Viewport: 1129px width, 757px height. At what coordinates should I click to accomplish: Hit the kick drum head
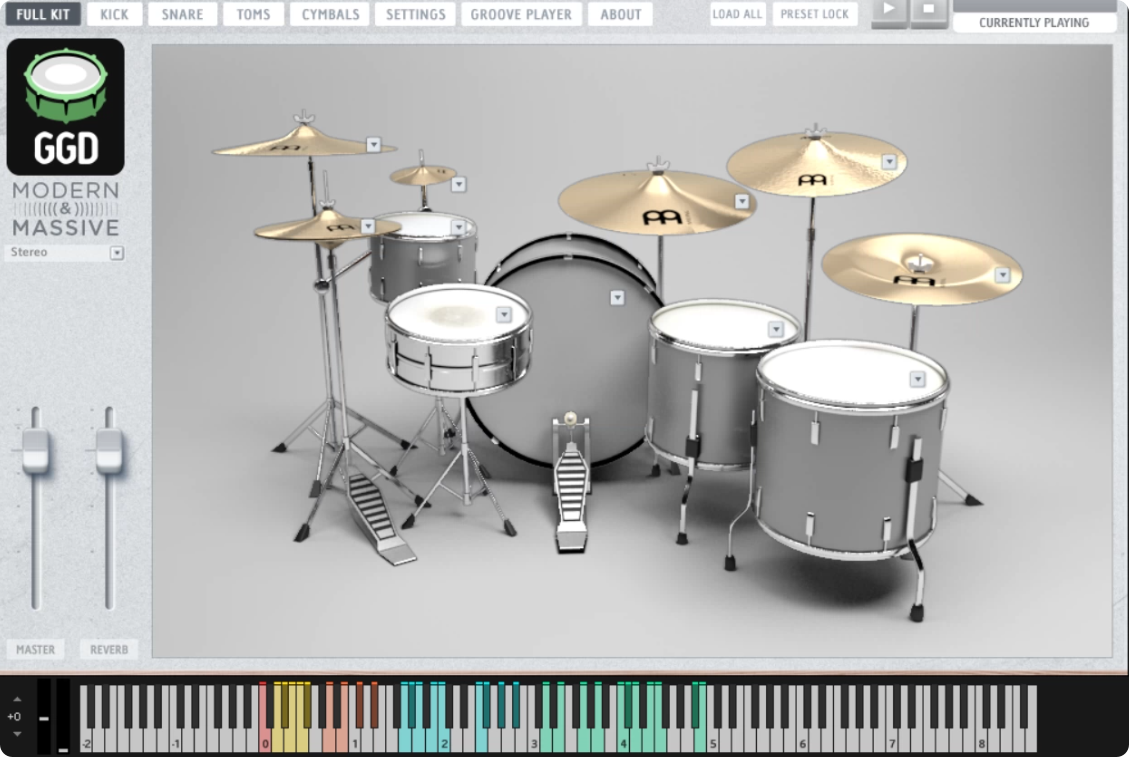569,360
